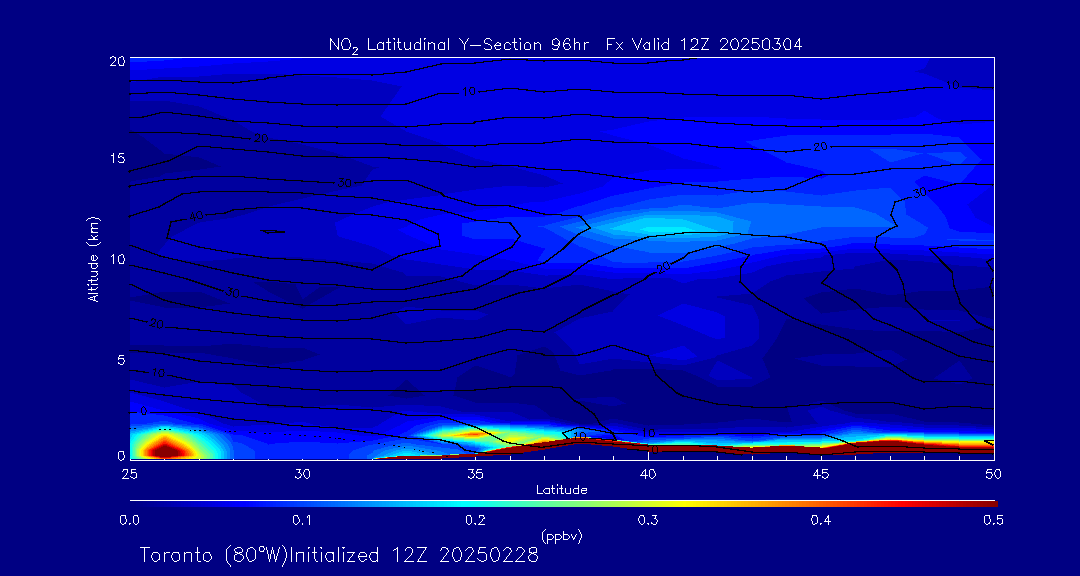Viewport: 1080px width, 576px height.
Task: Click the "Latitude" x-axis label
Action: [x=562, y=490]
